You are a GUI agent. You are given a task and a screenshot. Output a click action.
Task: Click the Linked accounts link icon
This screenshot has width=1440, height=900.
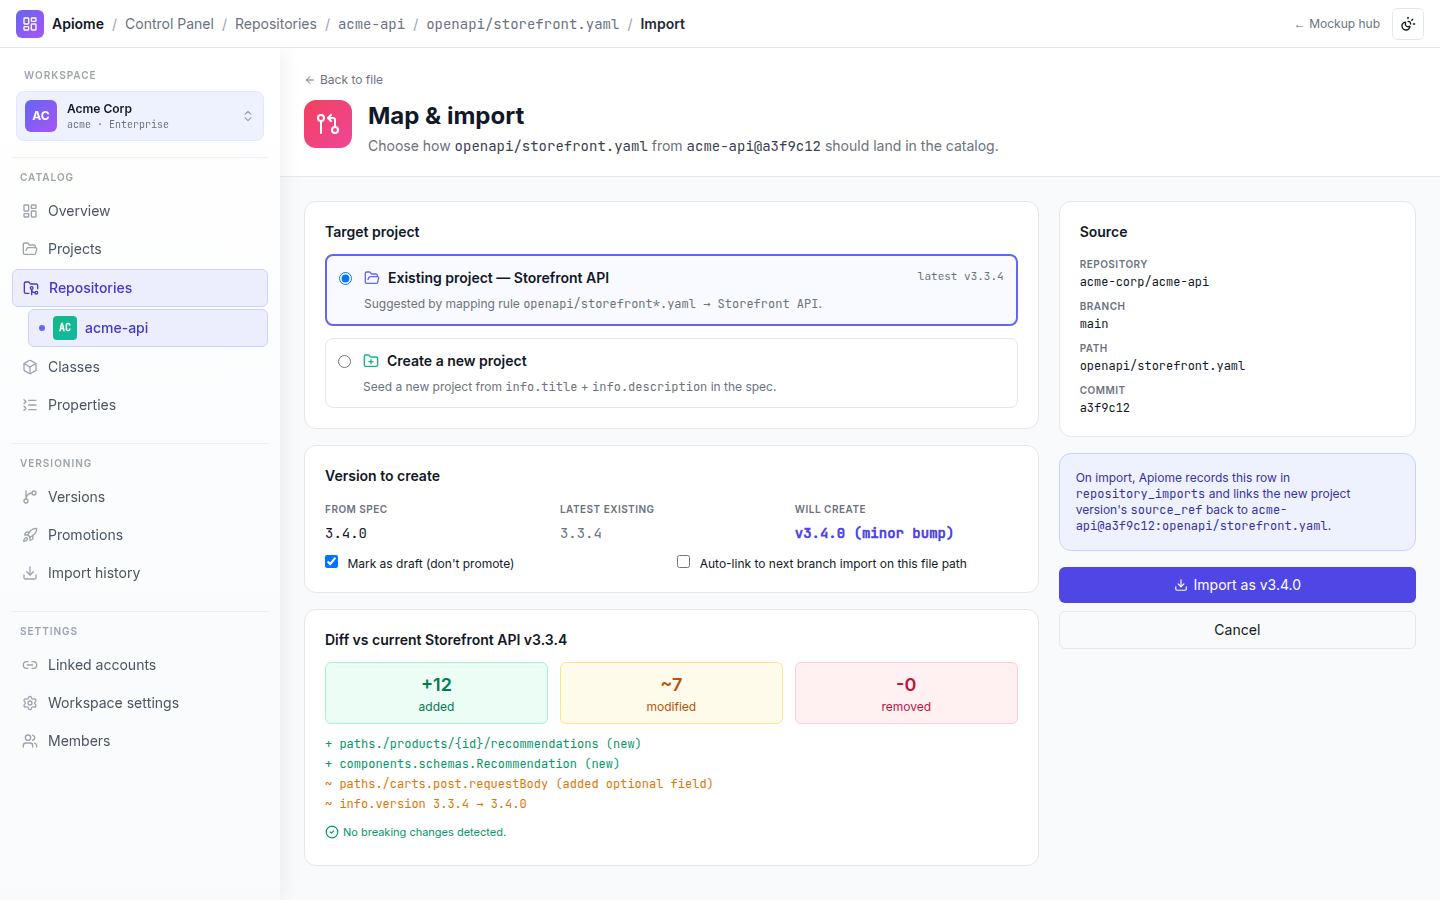(x=30, y=665)
